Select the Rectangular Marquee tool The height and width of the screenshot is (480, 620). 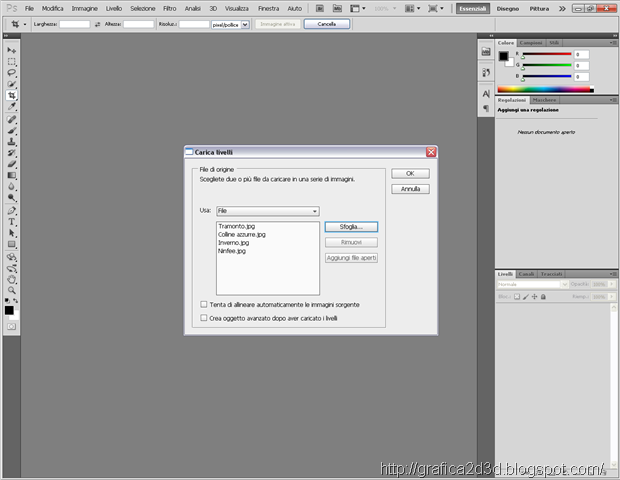(12, 61)
